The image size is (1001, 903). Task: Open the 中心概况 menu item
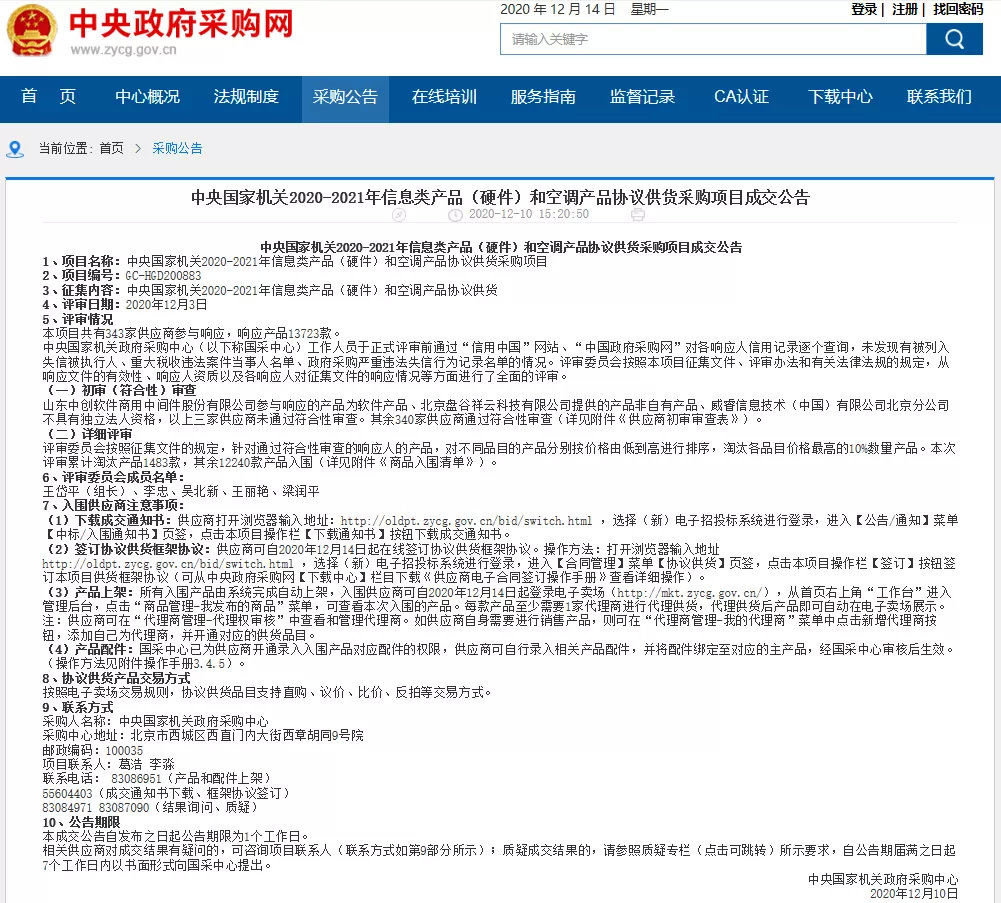[x=147, y=97]
